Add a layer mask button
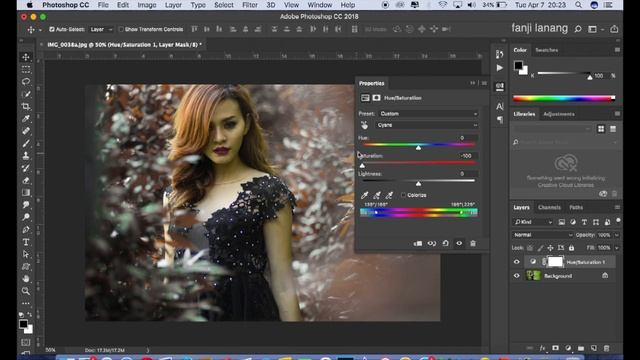640x360 pixels. tap(555, 348)
